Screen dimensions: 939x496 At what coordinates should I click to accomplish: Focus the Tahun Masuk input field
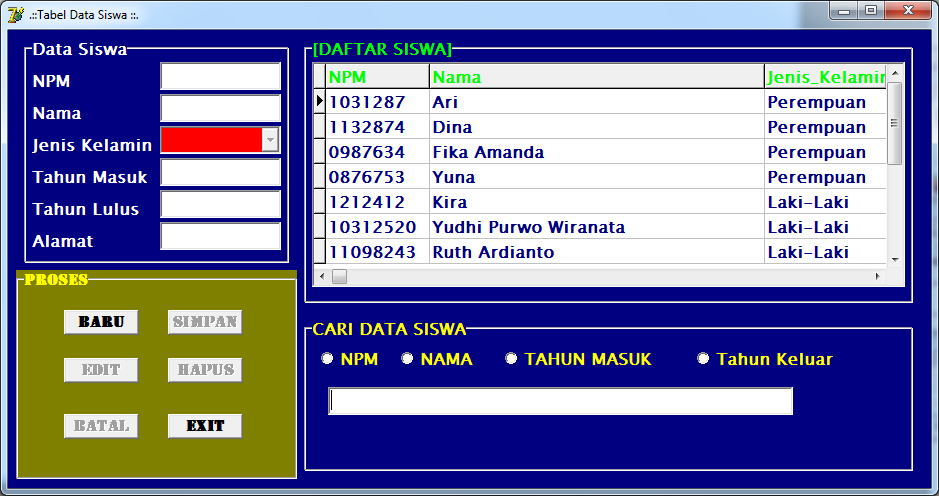[x=220, y=173]
